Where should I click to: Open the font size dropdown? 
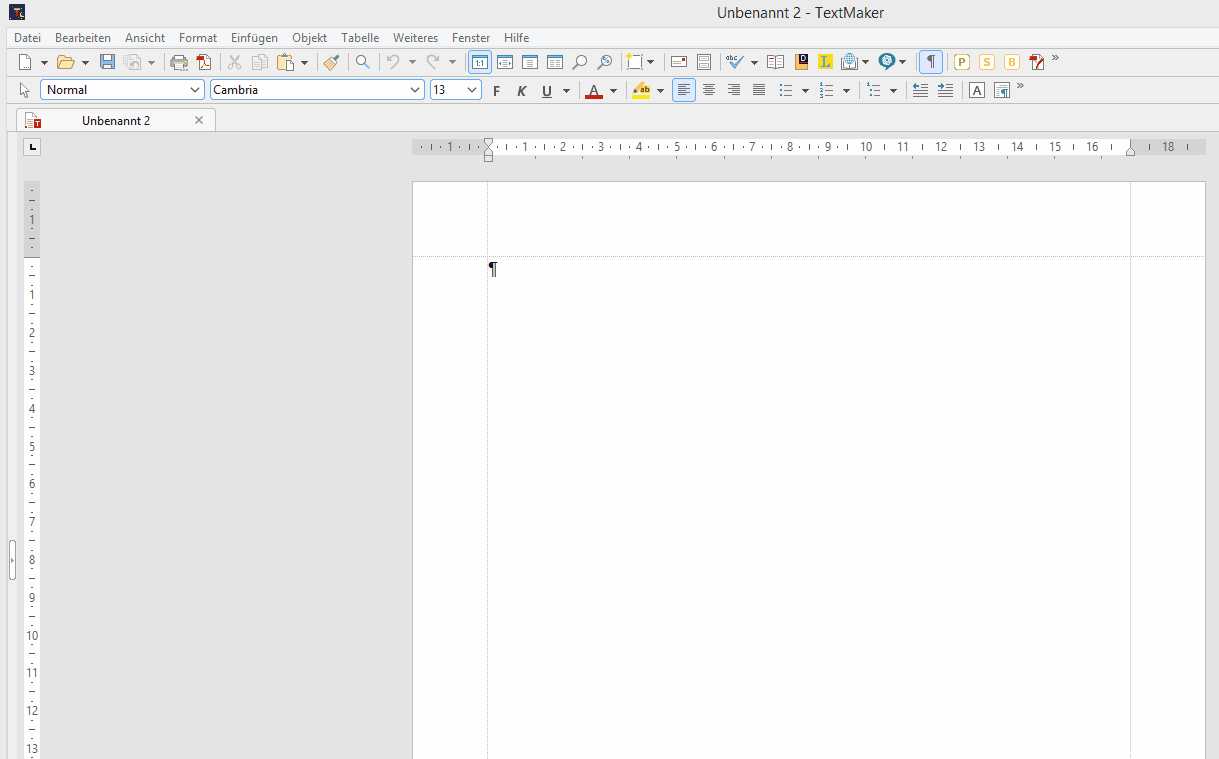tap(472, 90)
